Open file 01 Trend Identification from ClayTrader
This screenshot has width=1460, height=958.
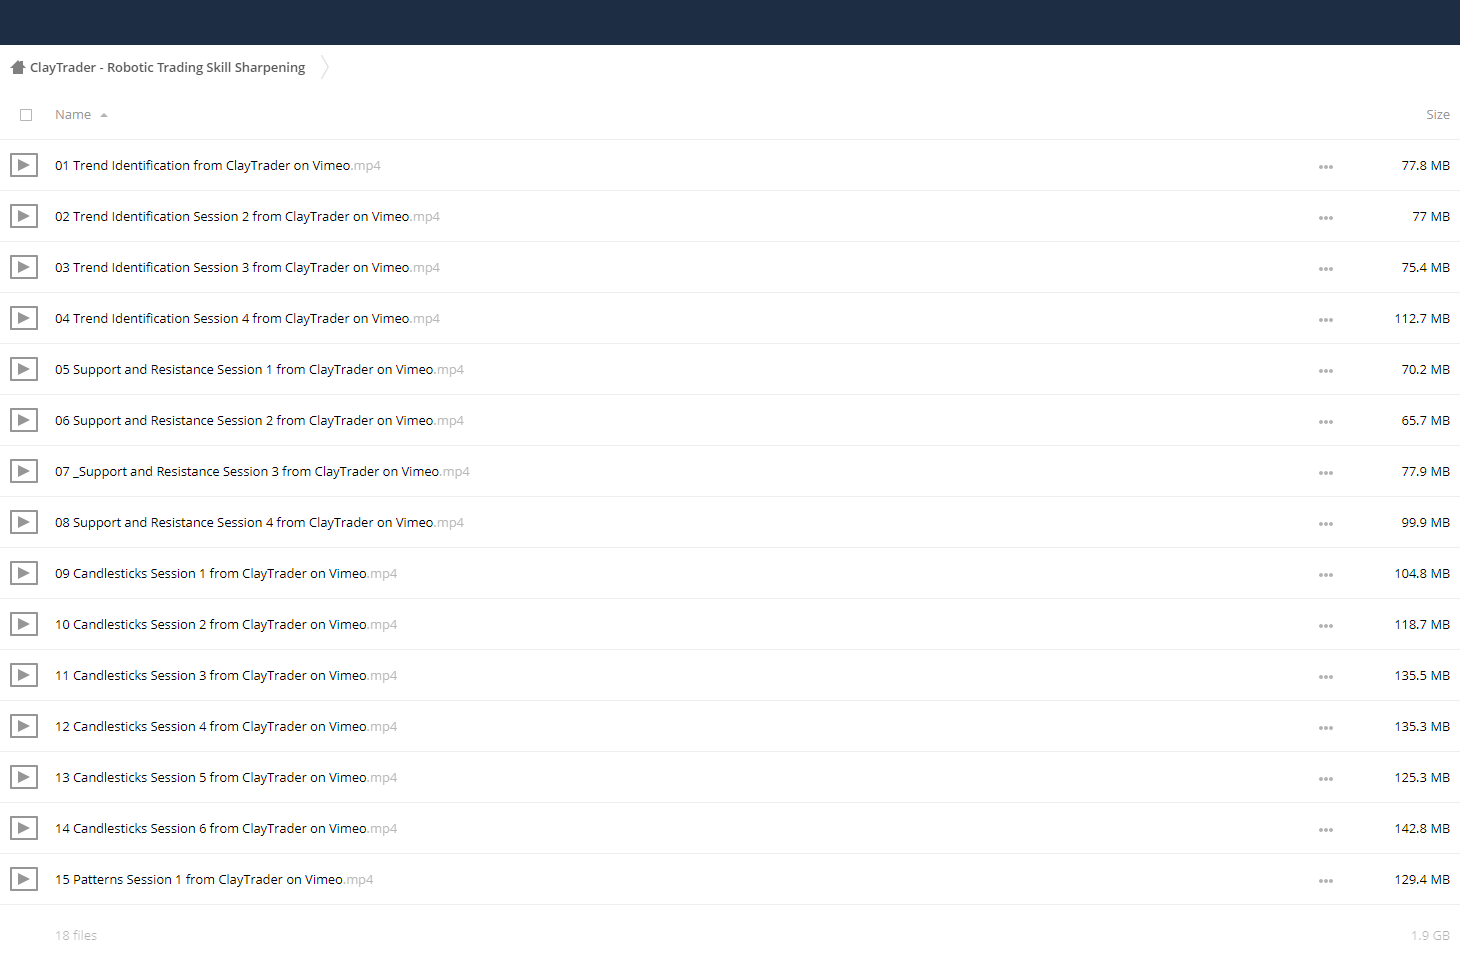(x=218, y=166)
